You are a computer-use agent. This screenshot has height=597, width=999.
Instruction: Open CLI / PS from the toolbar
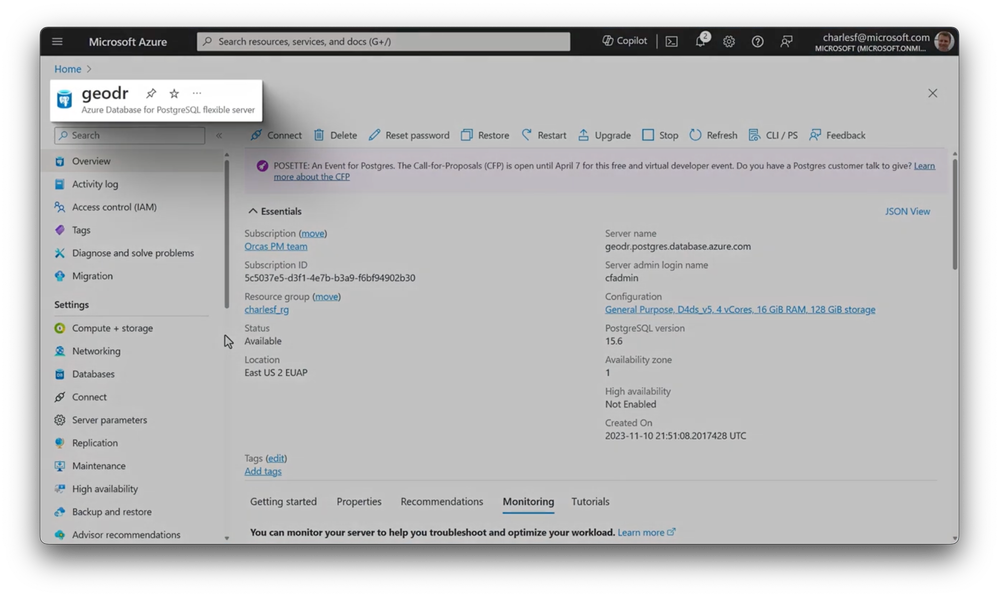(773, 135)
